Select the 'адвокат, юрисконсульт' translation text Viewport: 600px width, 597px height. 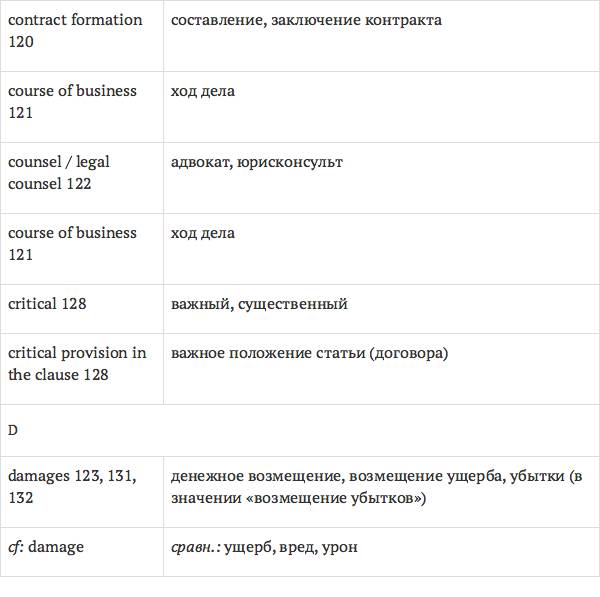[257, 162]
